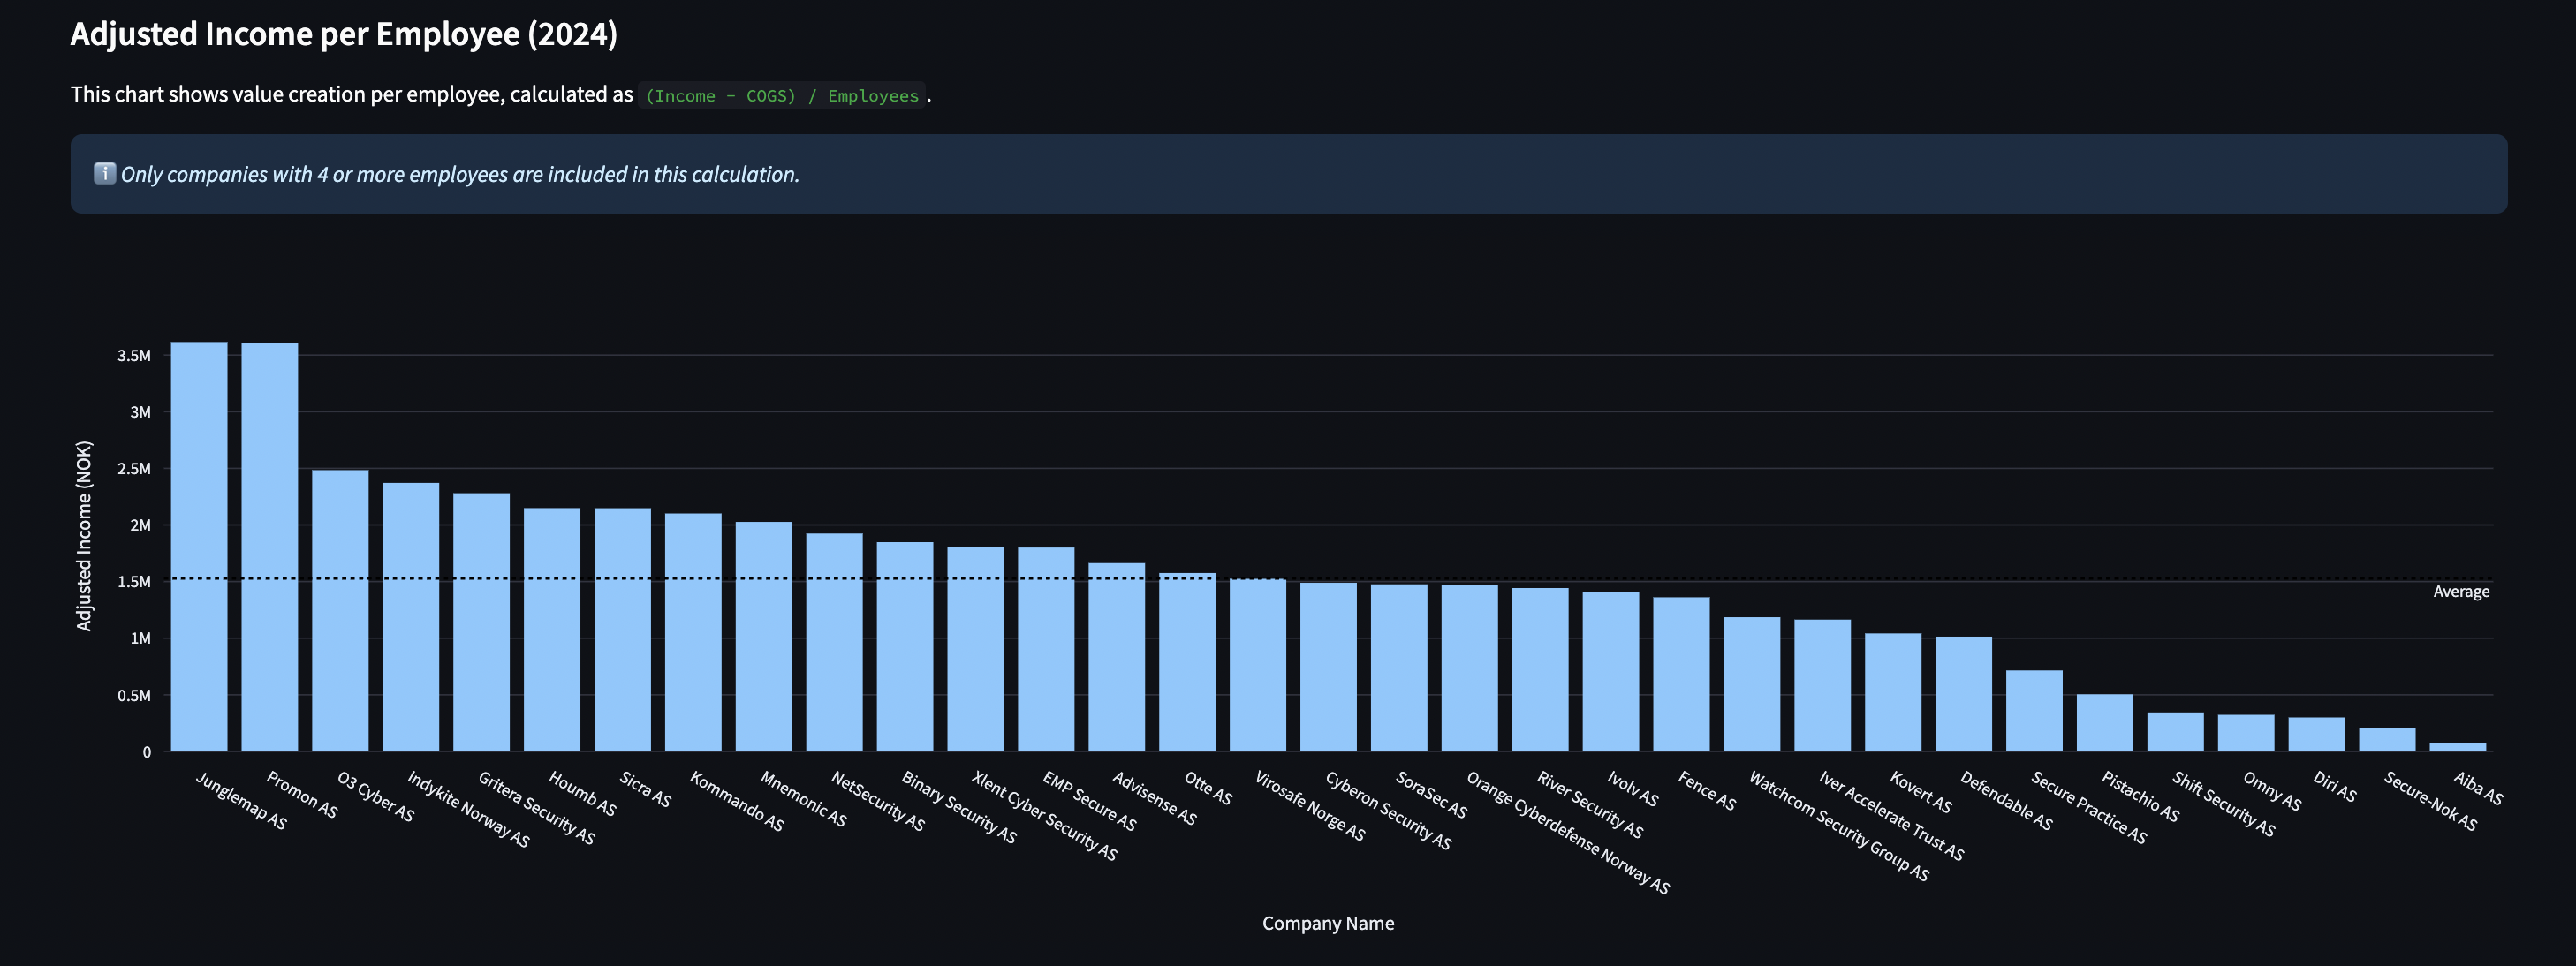Click the 'Watchcom Security Group AS' axis label

point(1839,826)
